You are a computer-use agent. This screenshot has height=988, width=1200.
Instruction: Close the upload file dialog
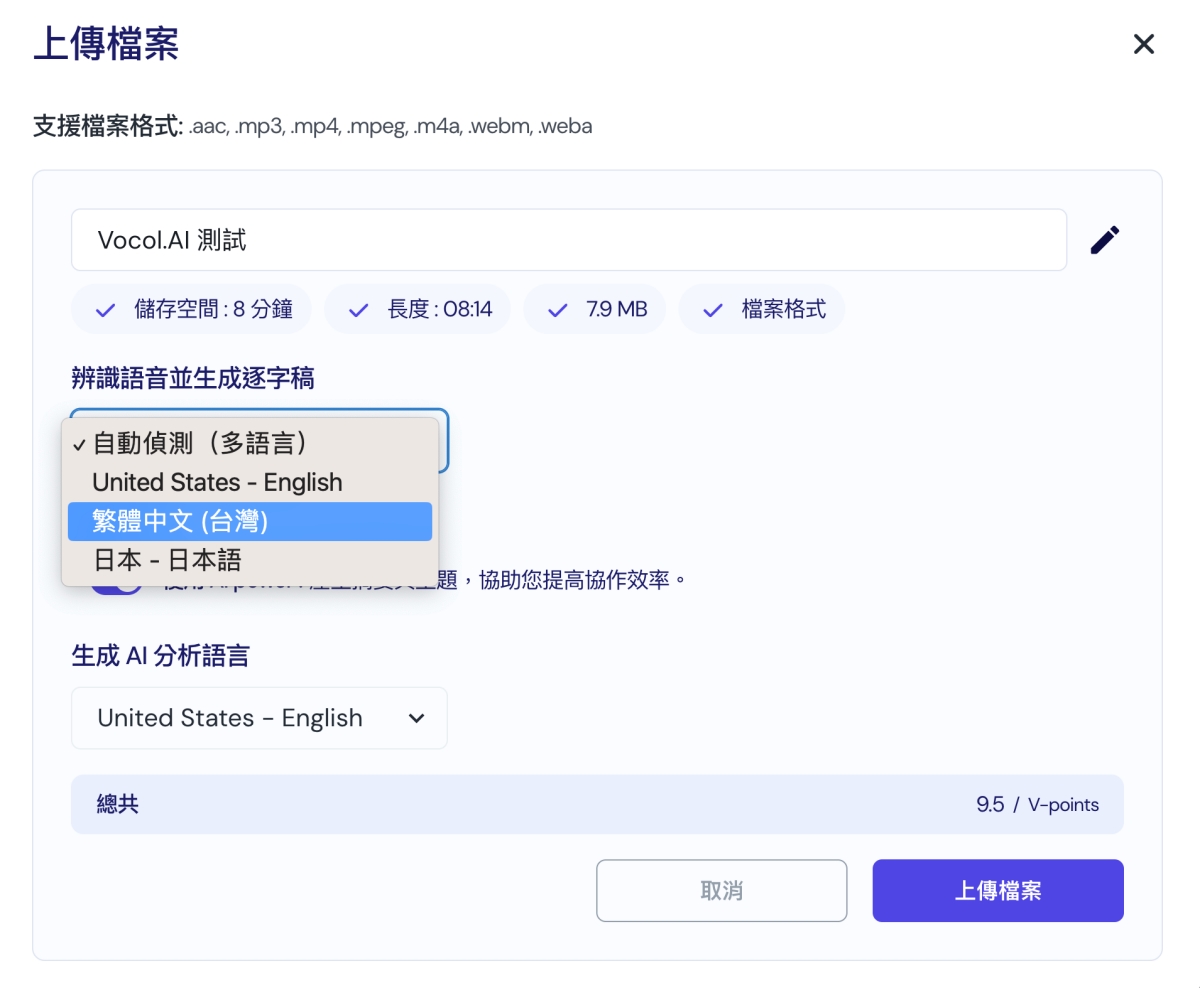point(1143,44)
